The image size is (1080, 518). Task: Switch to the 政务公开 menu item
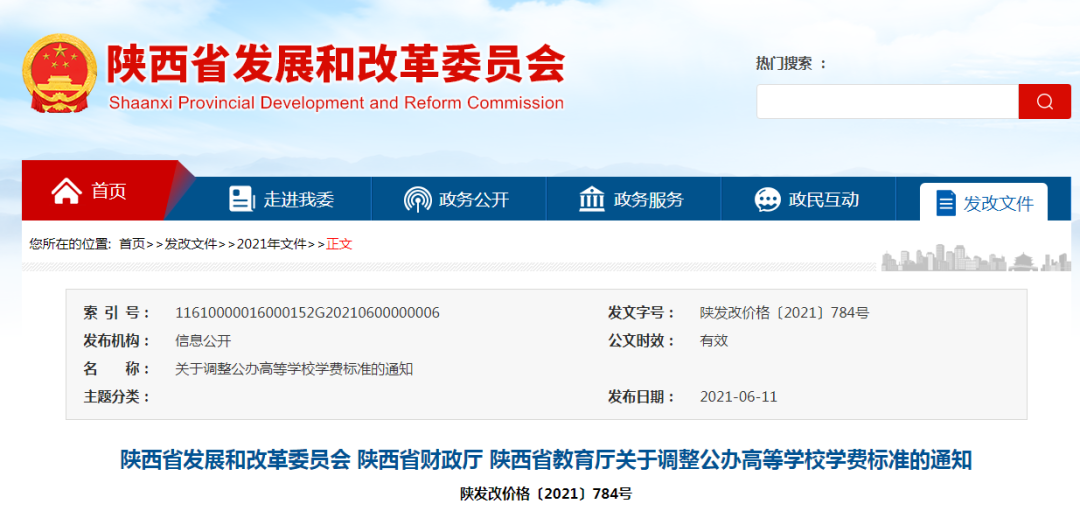click(x=474, y=200)
